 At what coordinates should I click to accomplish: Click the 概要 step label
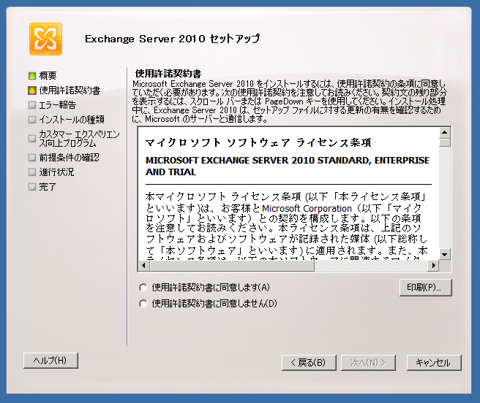point(48,76)
